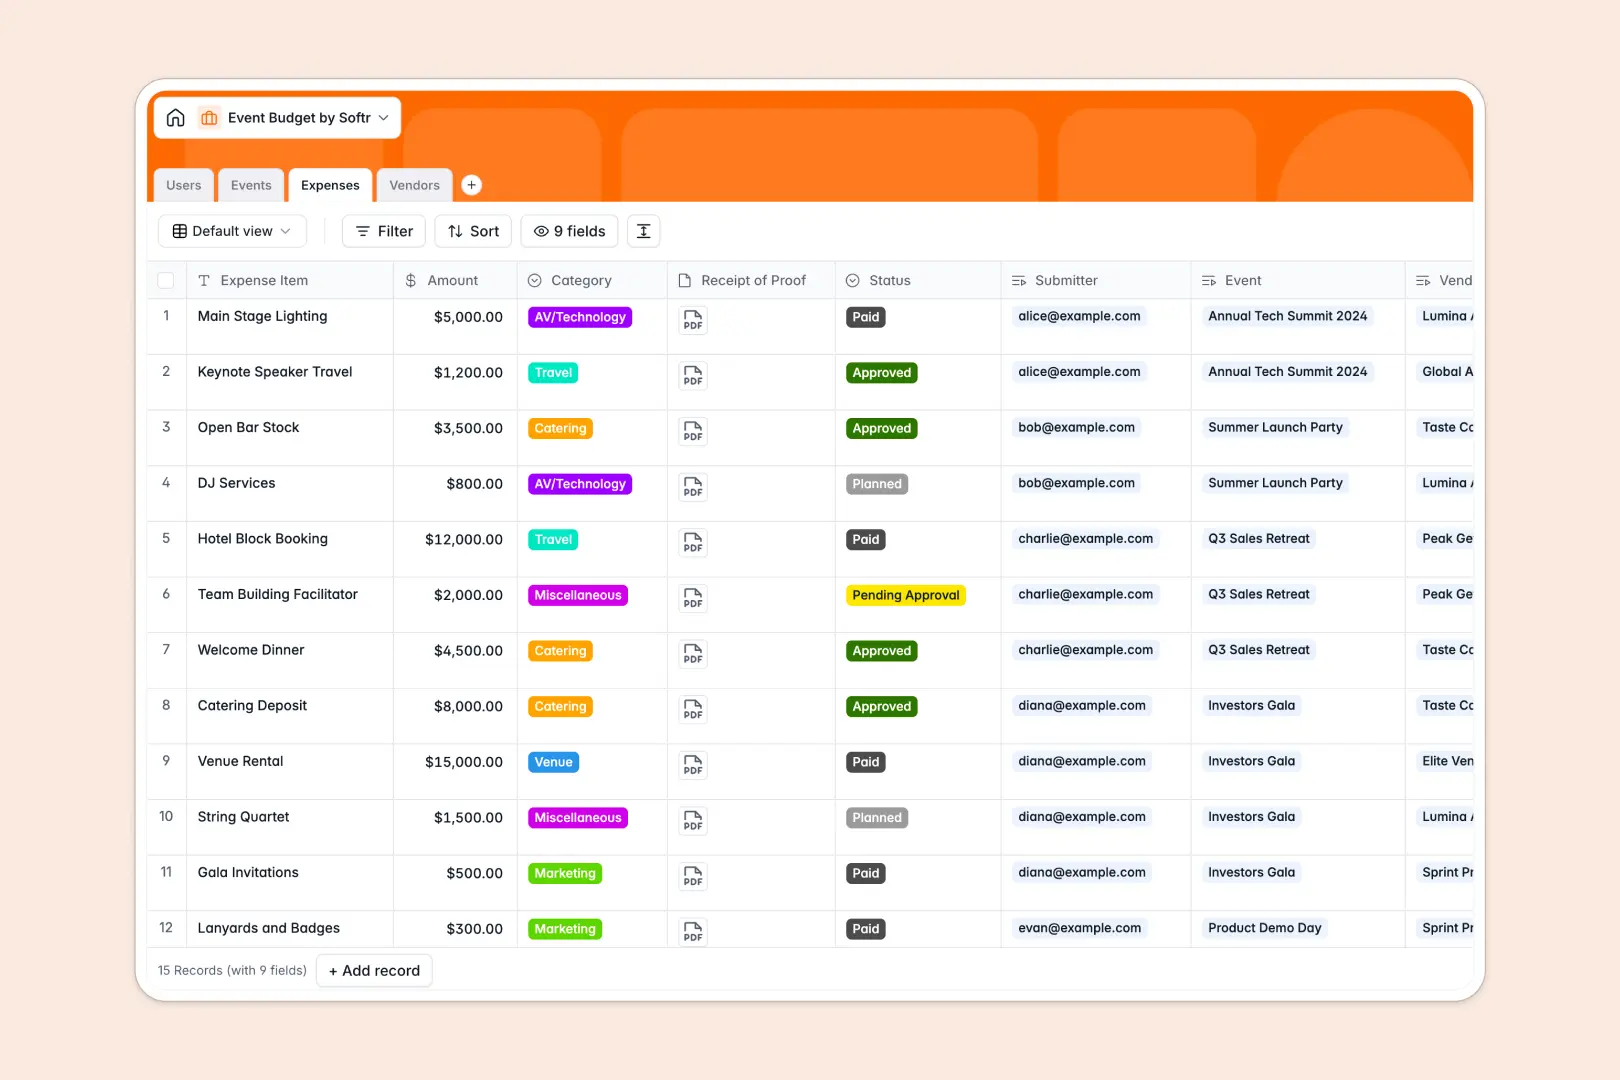Click the row height adjustment icon
The image size is (1620, 1080).
click(643, 231)
